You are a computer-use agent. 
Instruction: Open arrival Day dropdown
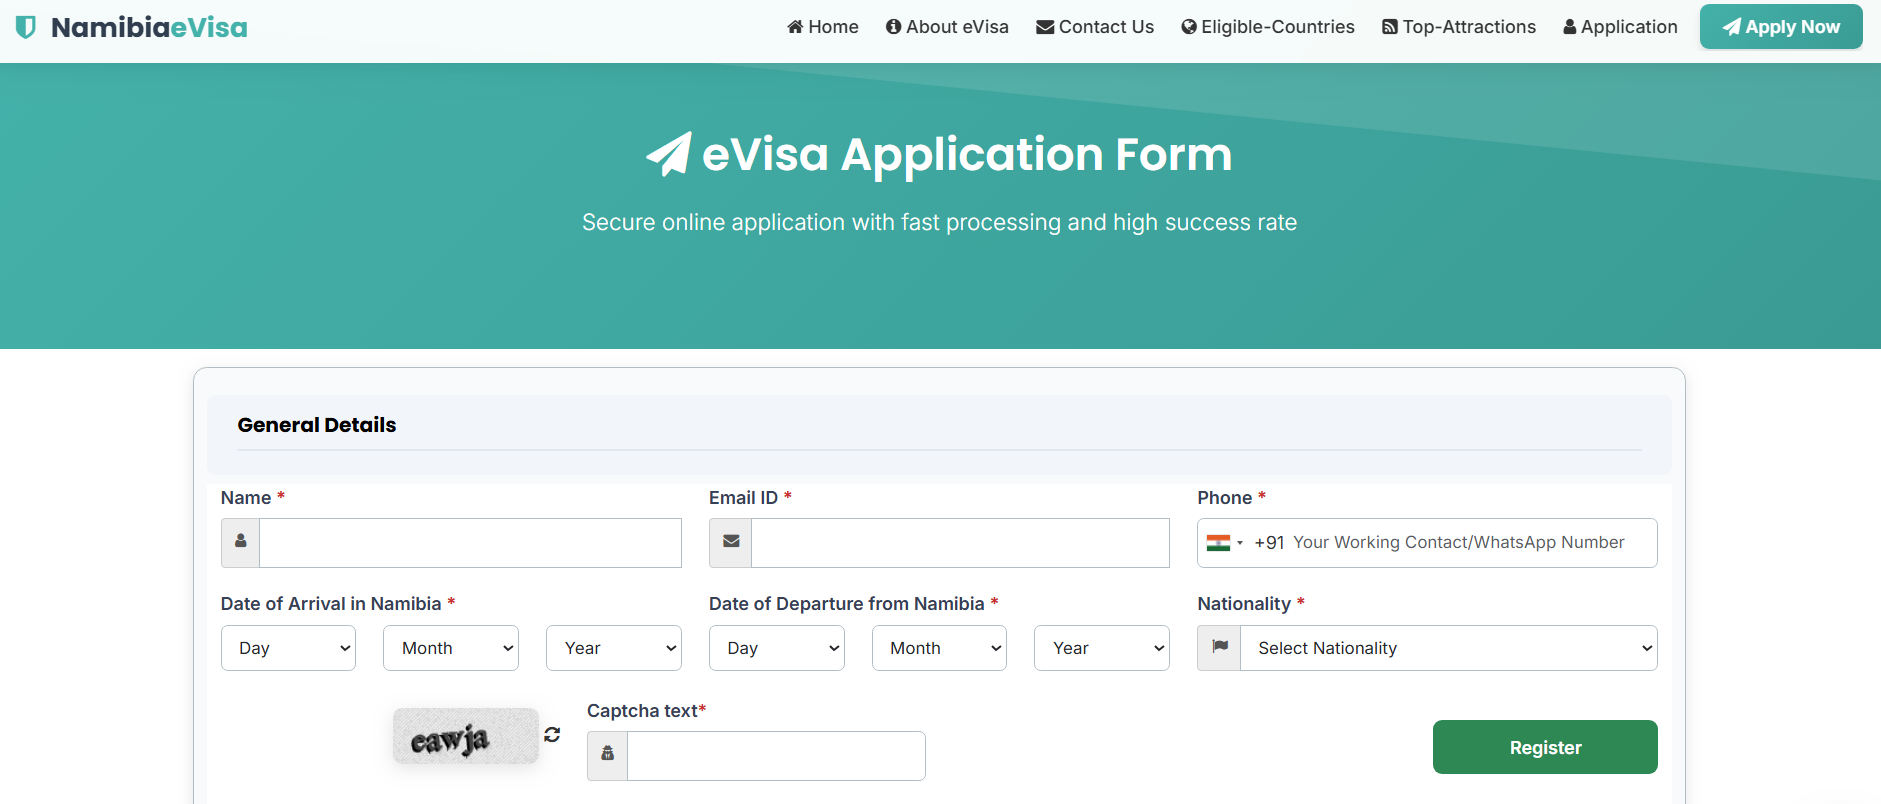[x=288, y=648]
